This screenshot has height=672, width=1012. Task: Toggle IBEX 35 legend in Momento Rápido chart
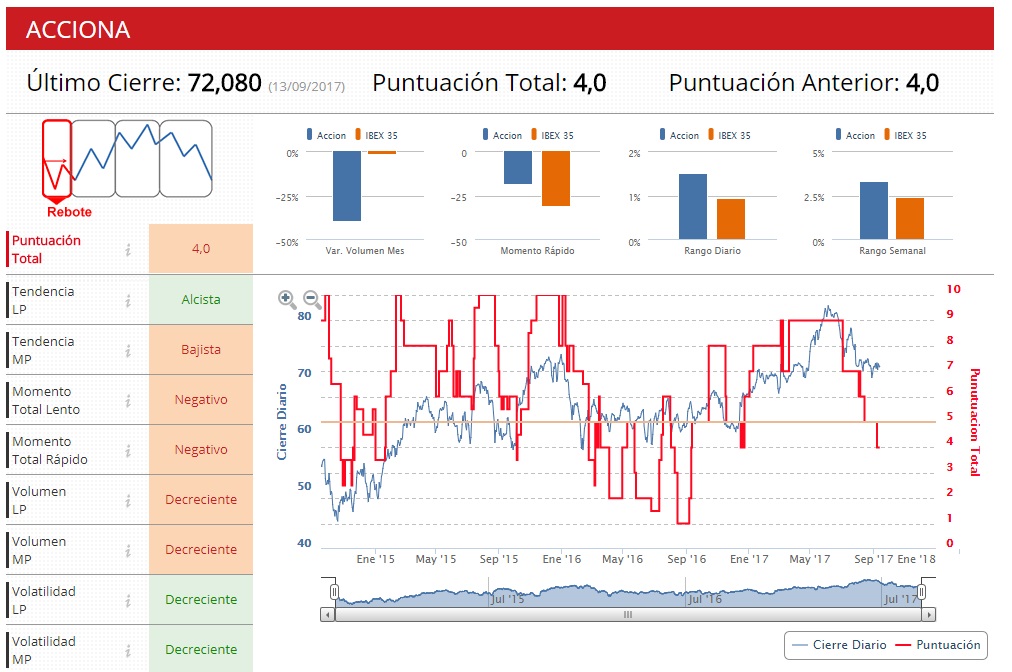pyautogui.click(x=552, y=135)
